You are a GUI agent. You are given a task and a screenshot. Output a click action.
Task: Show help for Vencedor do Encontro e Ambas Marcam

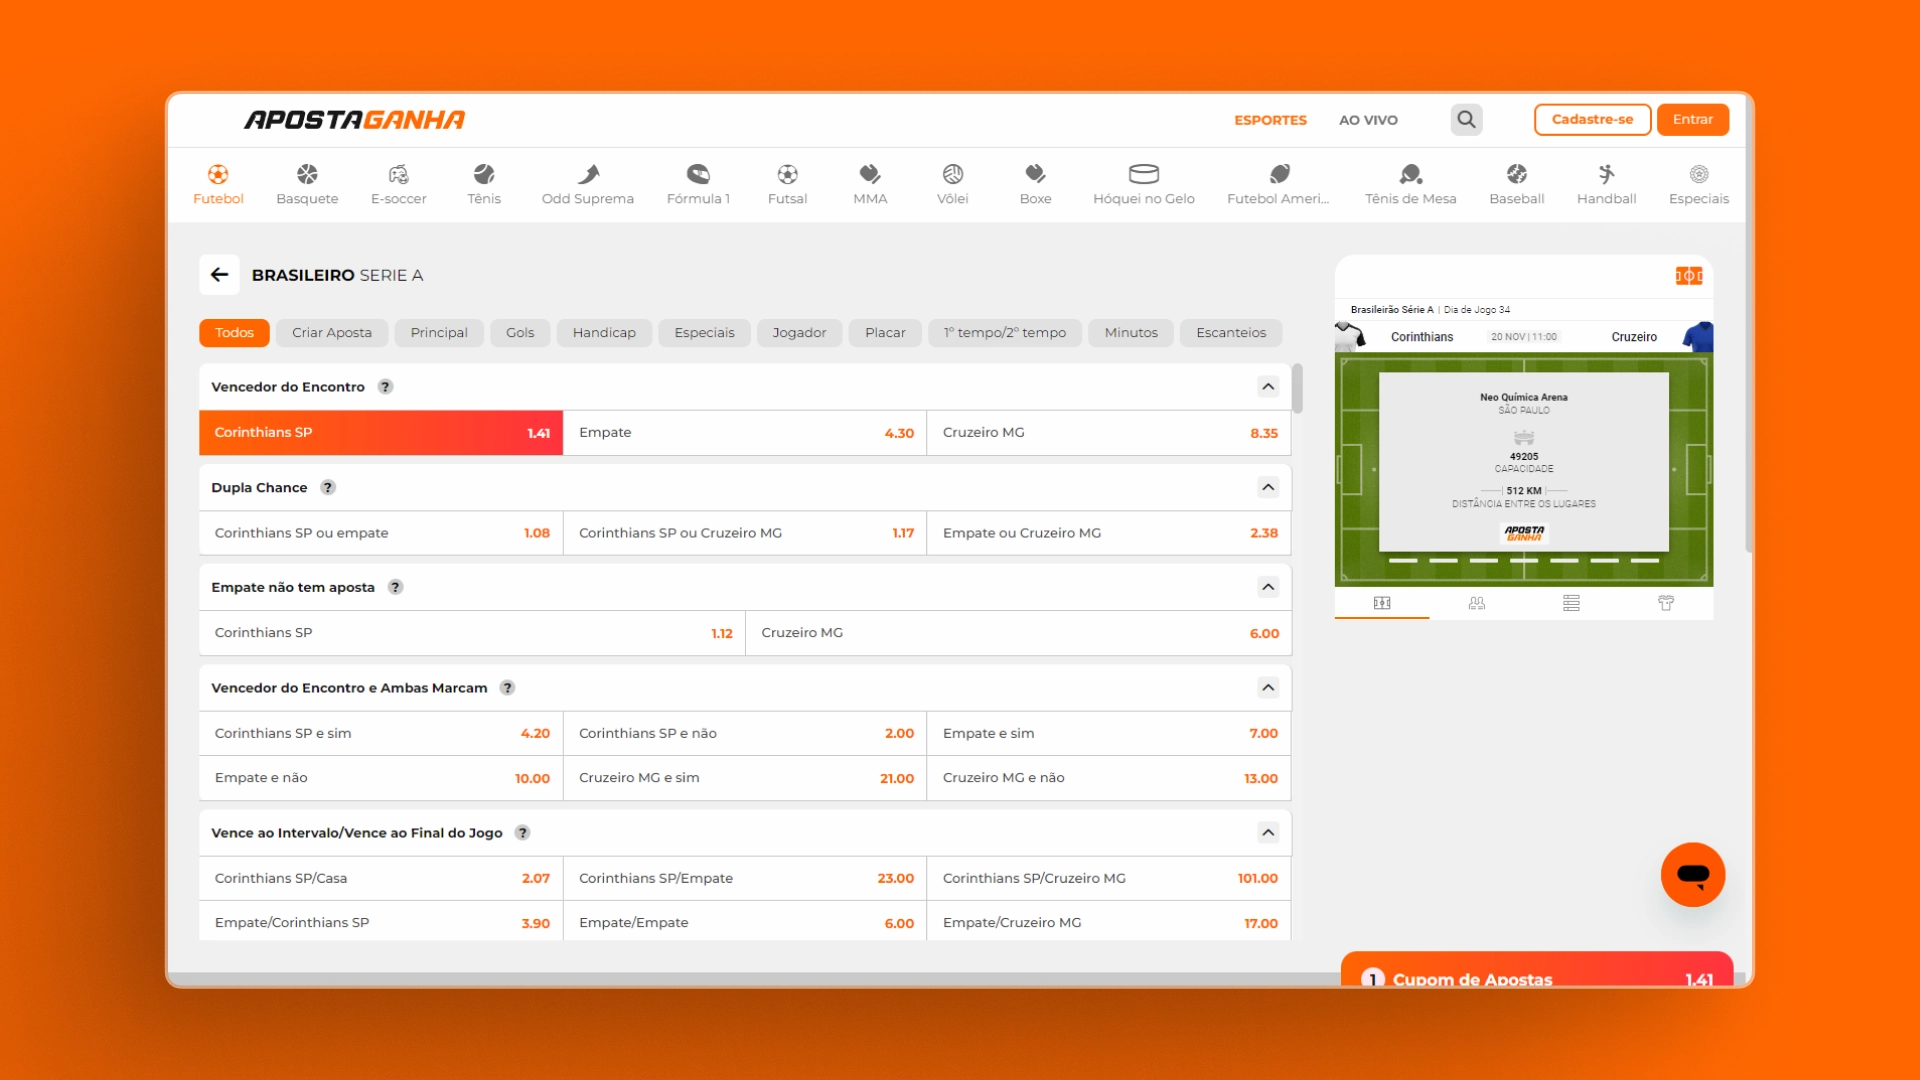tap(508, 688)
